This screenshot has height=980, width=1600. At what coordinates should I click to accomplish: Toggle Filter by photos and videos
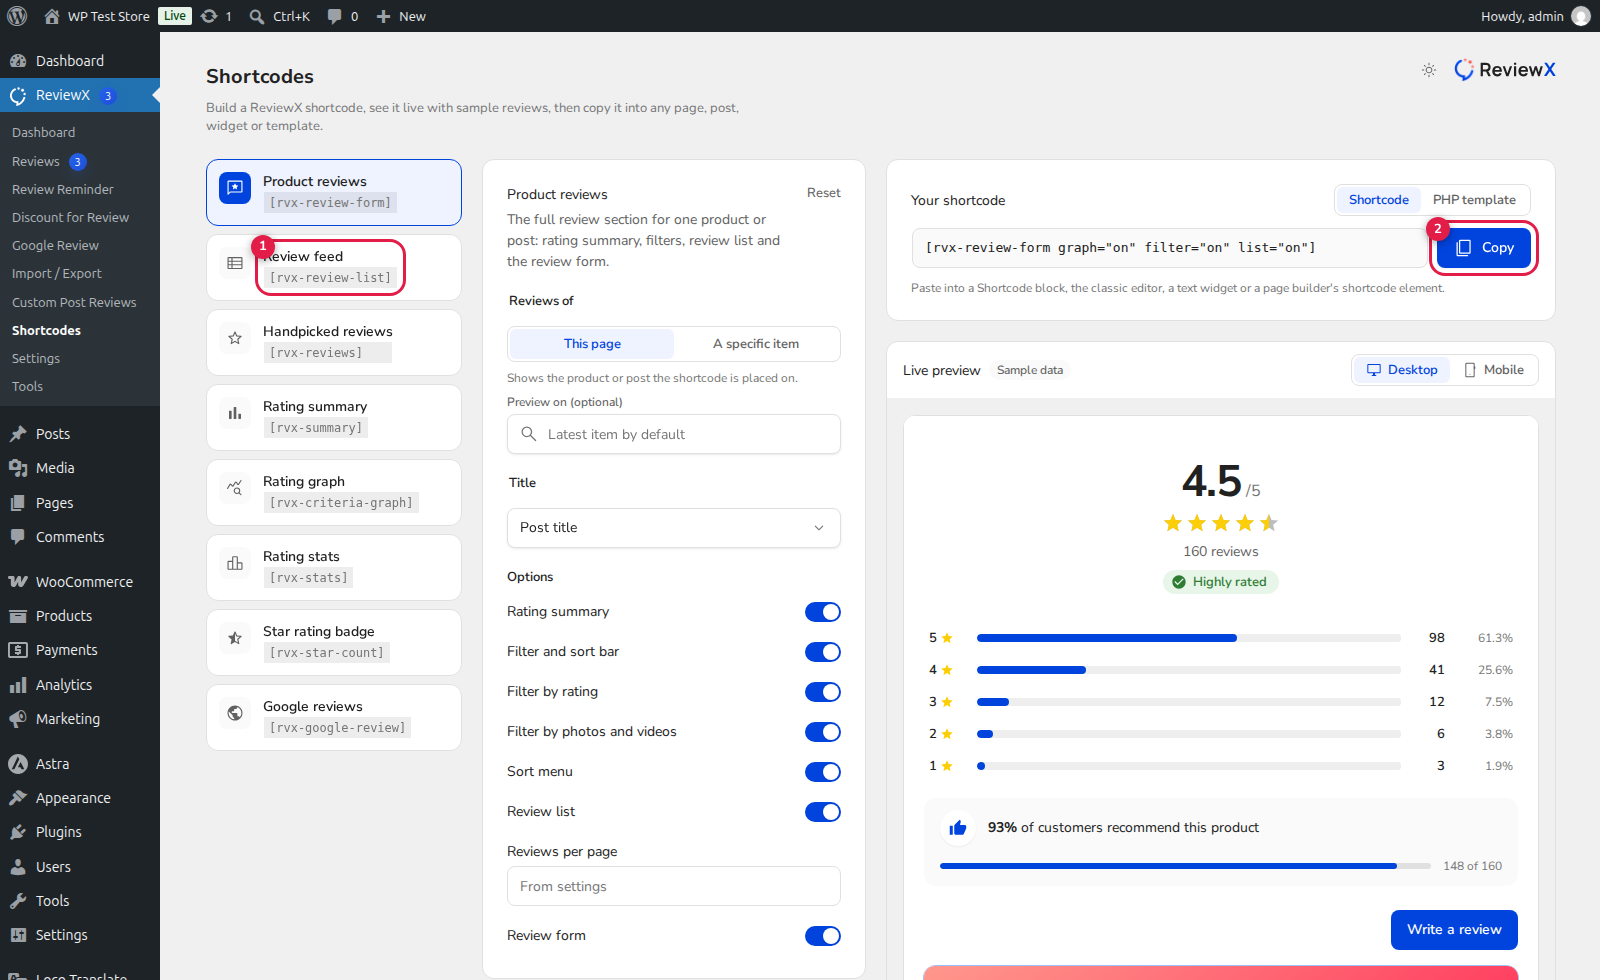(x=823, y=732)
